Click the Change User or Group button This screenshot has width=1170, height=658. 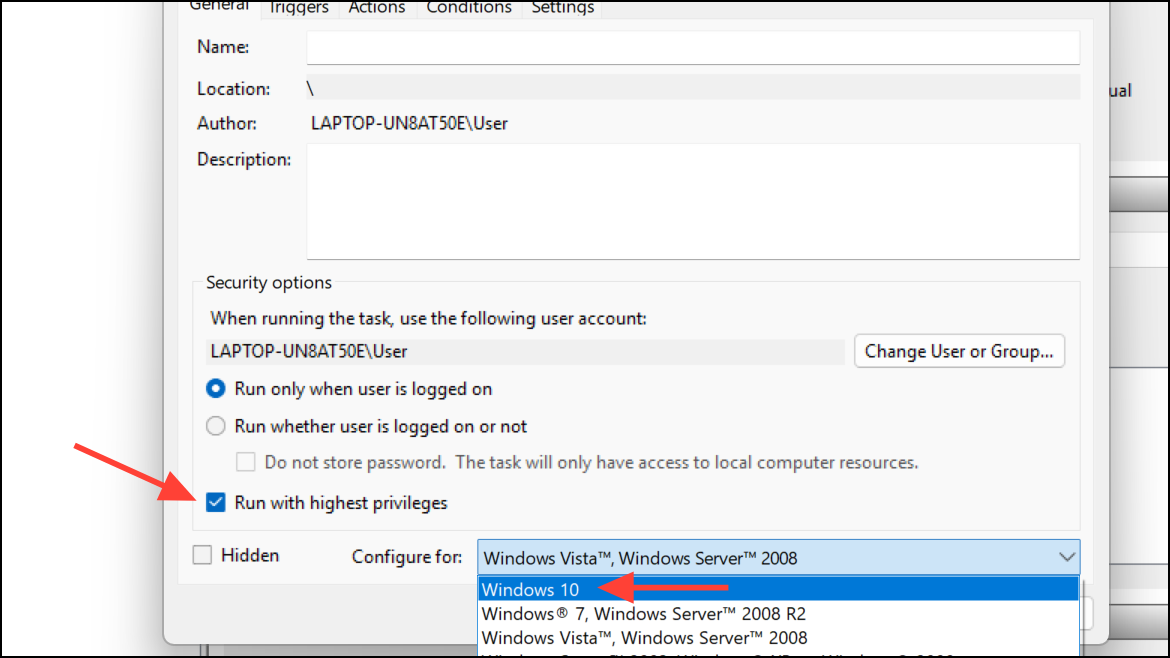[x=958, y=351]
